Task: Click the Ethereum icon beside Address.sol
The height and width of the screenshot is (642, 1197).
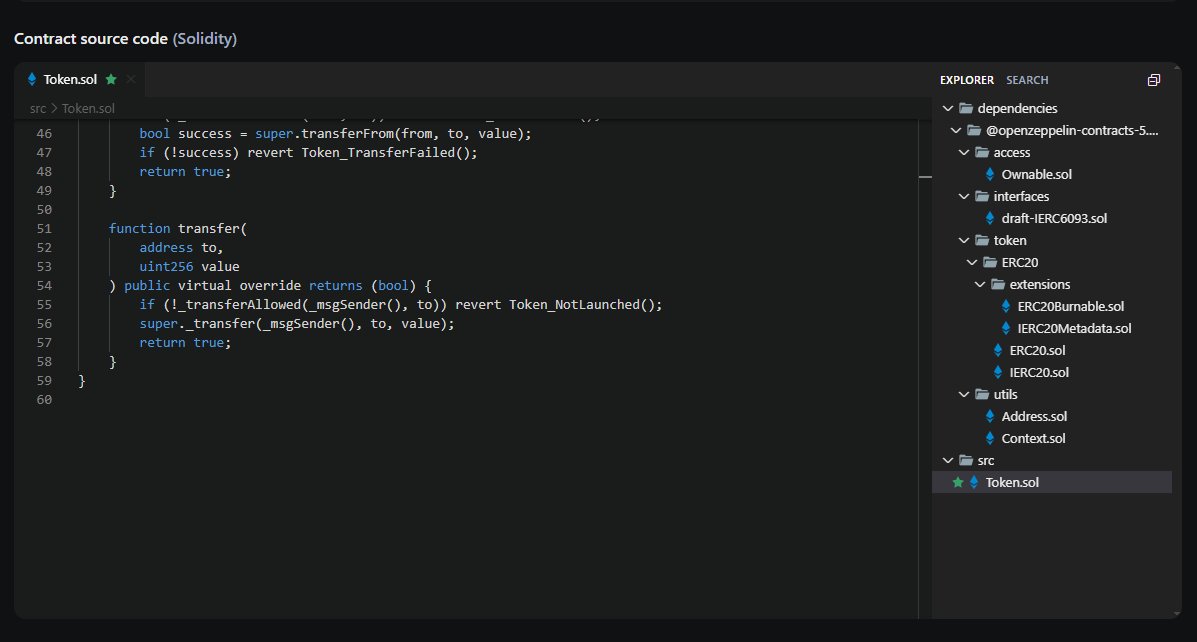Action: (x=990, y=417)
